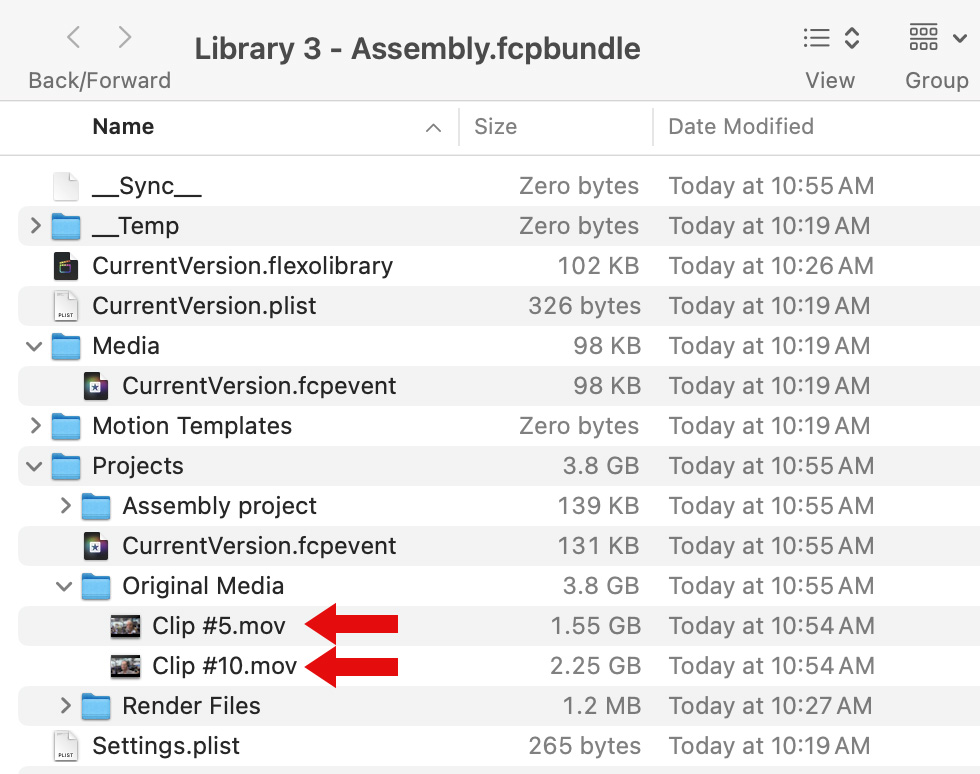Collapse the Media folder
The width and height of the screenshot is (980, 774).
click(36, 346)
